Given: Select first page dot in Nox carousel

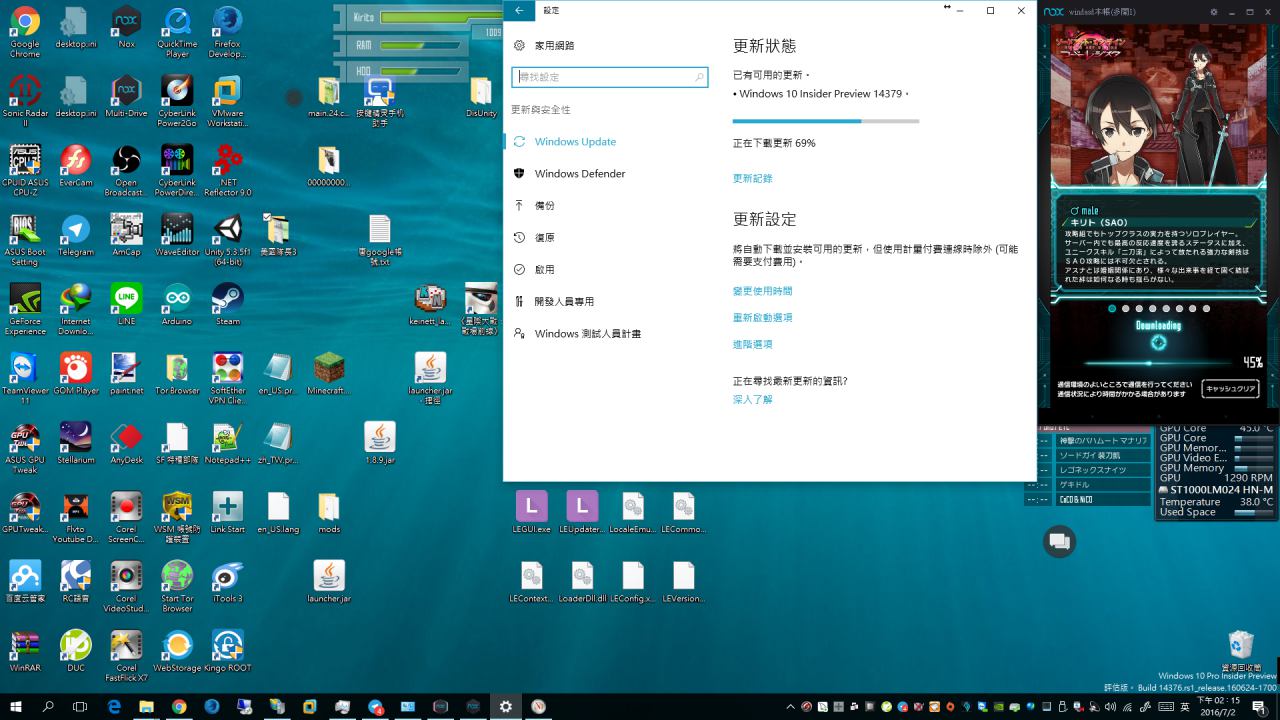Looking at the screenshot, I should point(1112,309).
